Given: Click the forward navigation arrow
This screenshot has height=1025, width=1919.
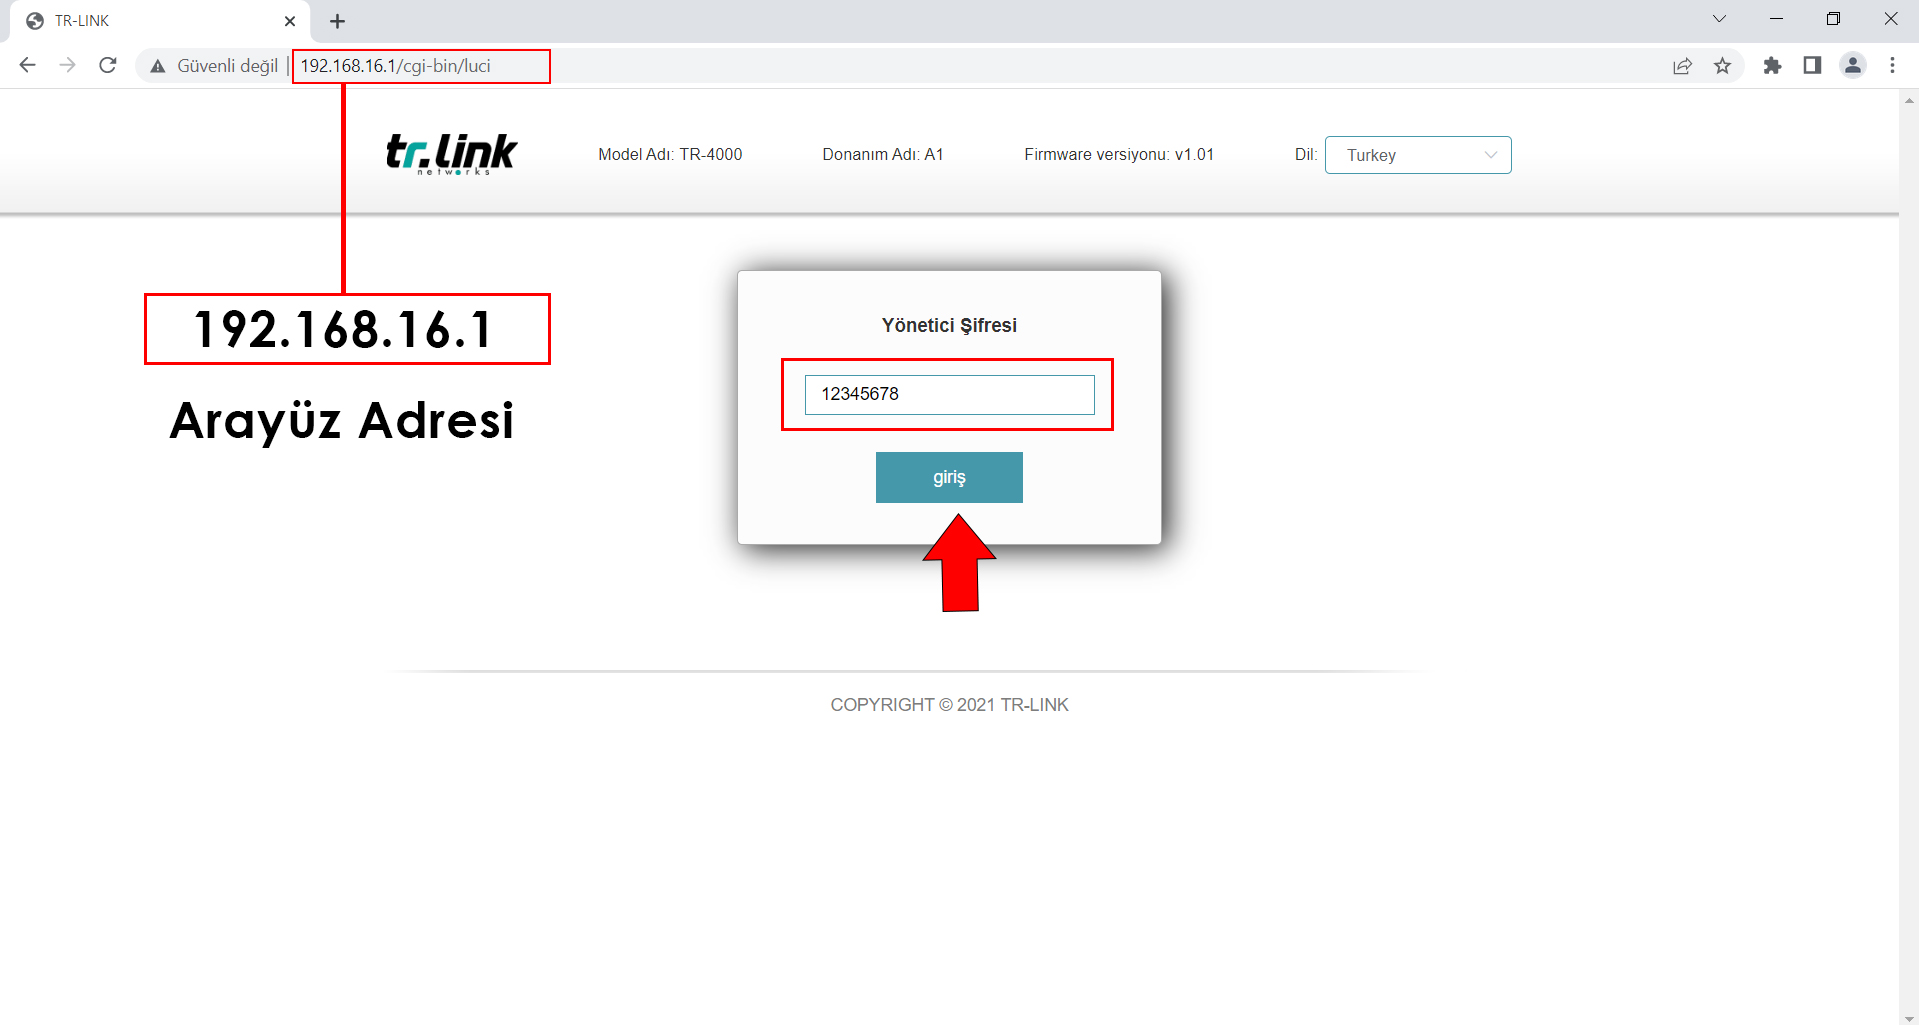Looking at the screenshot, I should [67, 65].
